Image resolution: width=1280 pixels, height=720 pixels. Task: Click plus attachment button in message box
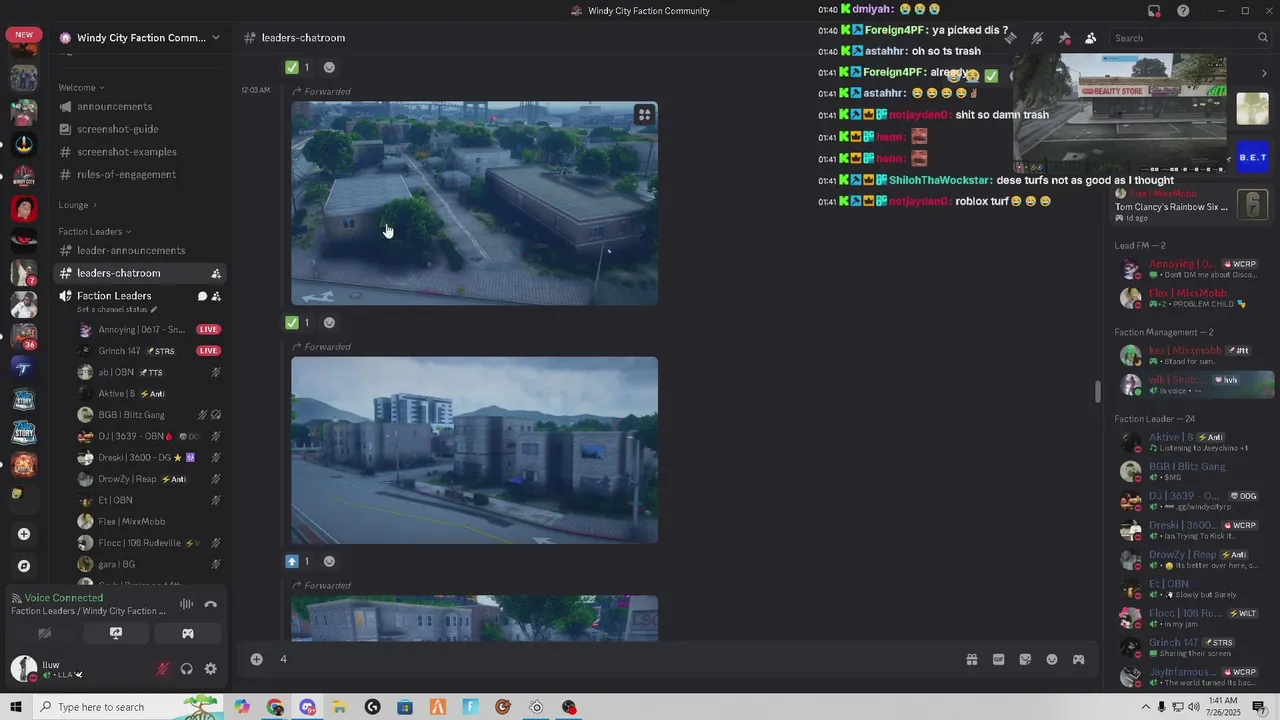257,659
